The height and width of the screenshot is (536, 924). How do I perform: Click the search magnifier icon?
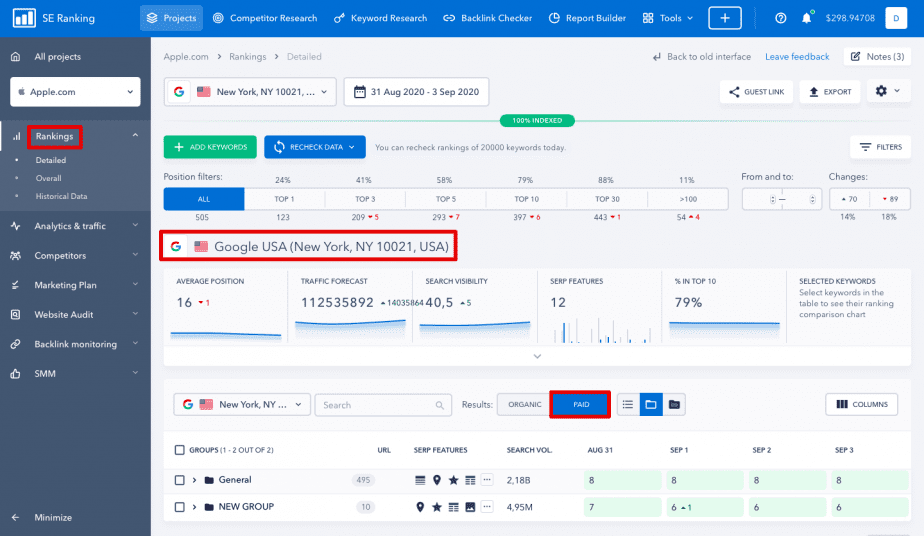coord(440,405)
